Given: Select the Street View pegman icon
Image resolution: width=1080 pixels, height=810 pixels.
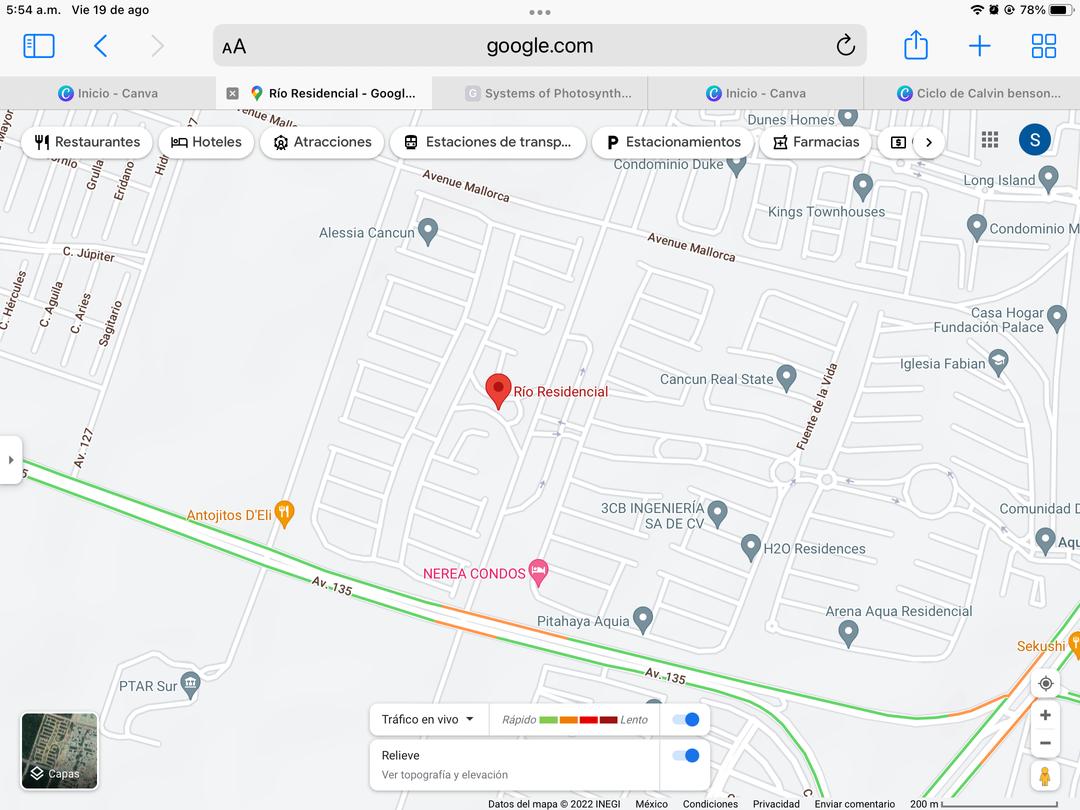Looking at the screenshot, I should 1045,776.
